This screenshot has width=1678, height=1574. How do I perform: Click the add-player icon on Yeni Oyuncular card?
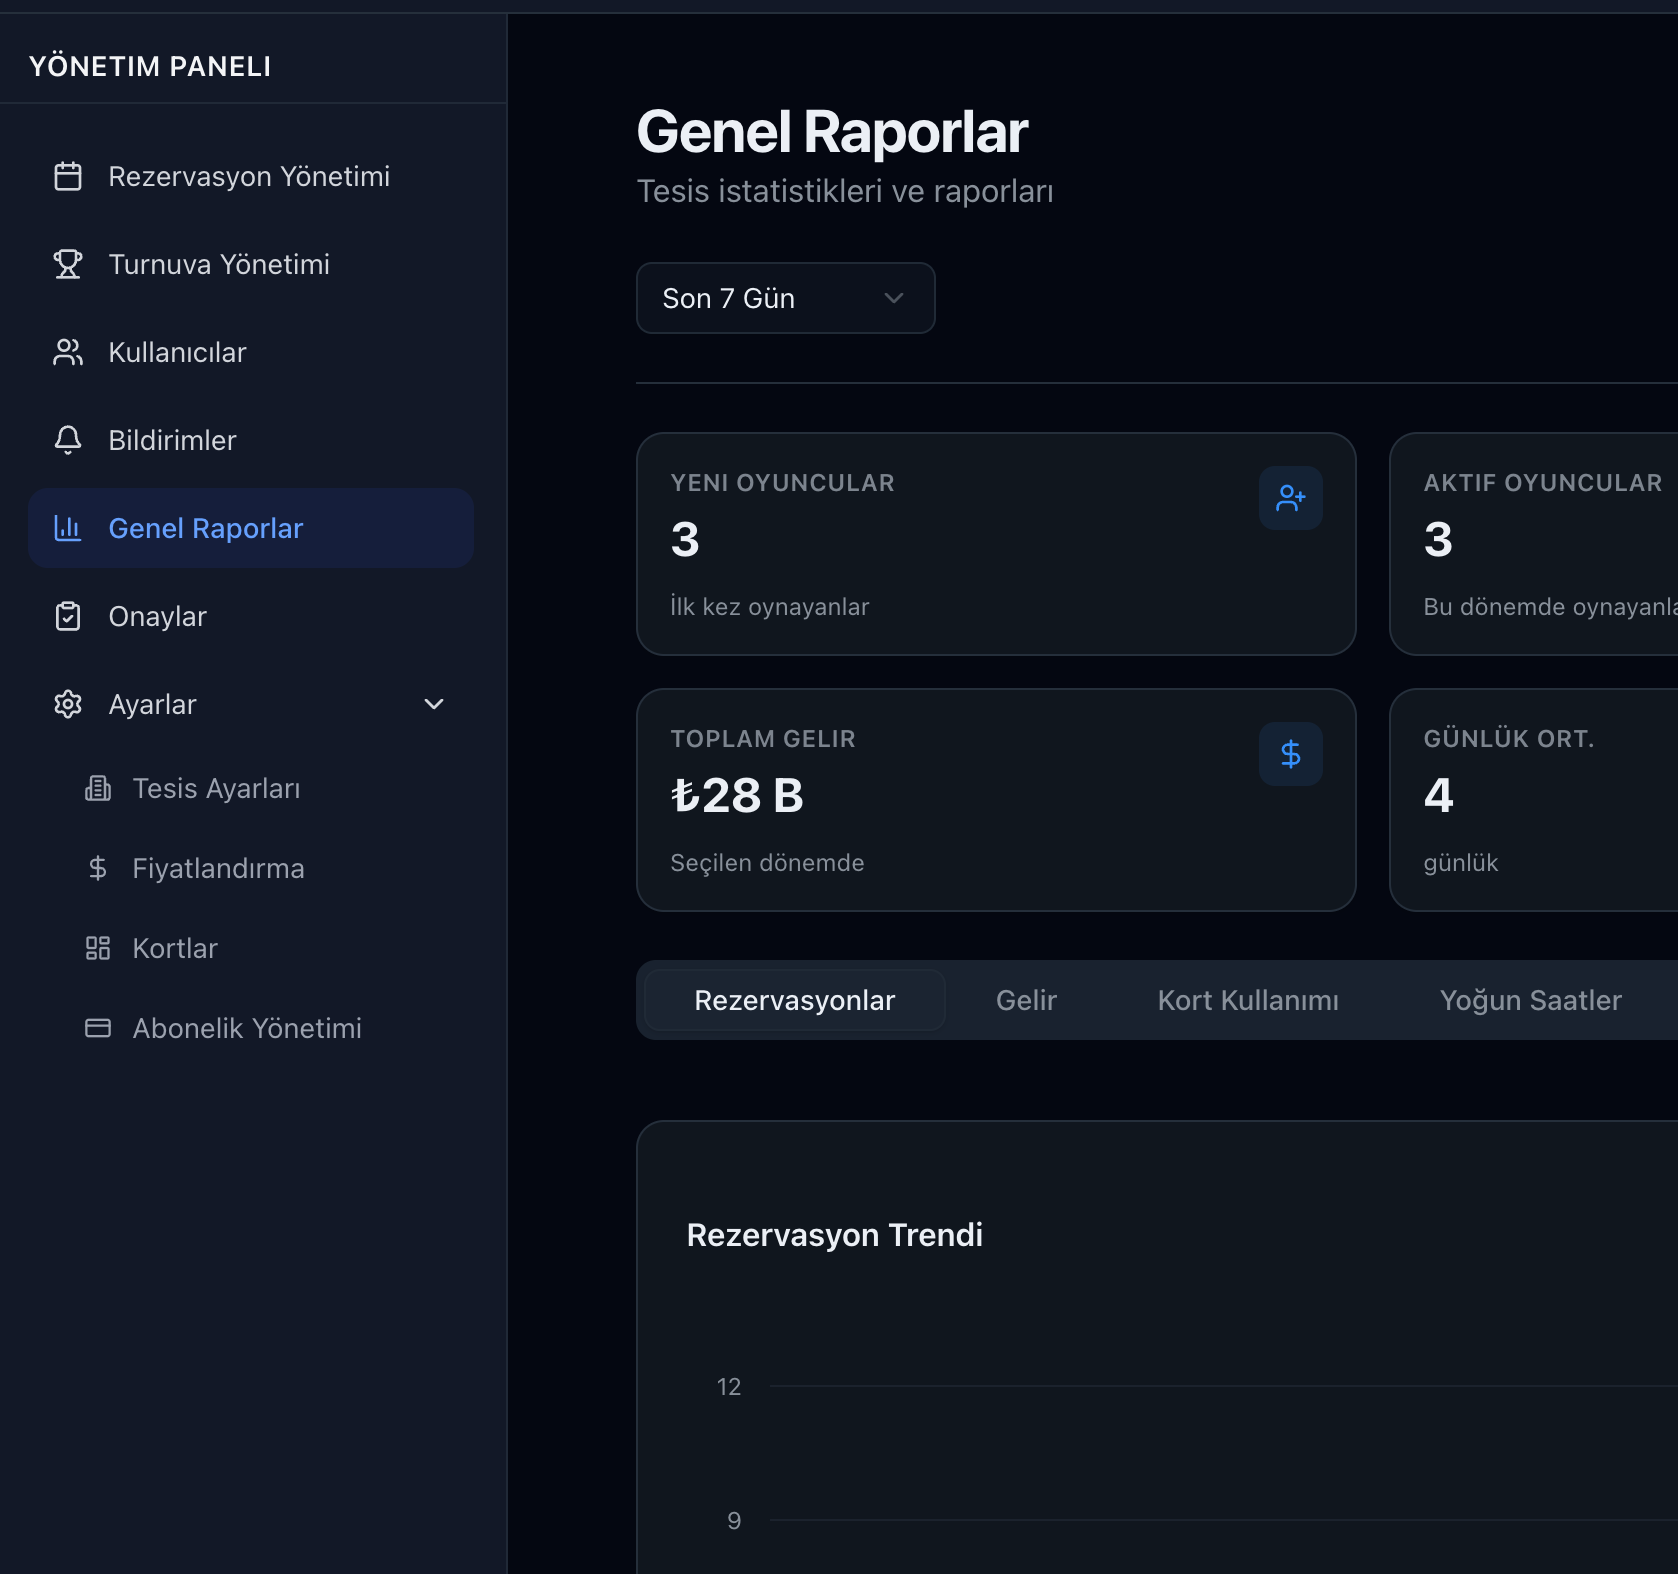point(1290,498)
